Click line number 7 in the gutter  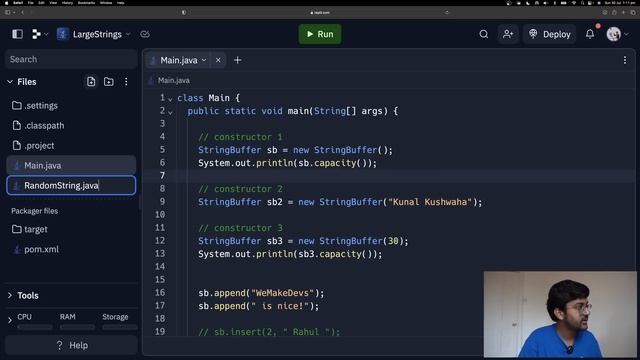point(162,176)
